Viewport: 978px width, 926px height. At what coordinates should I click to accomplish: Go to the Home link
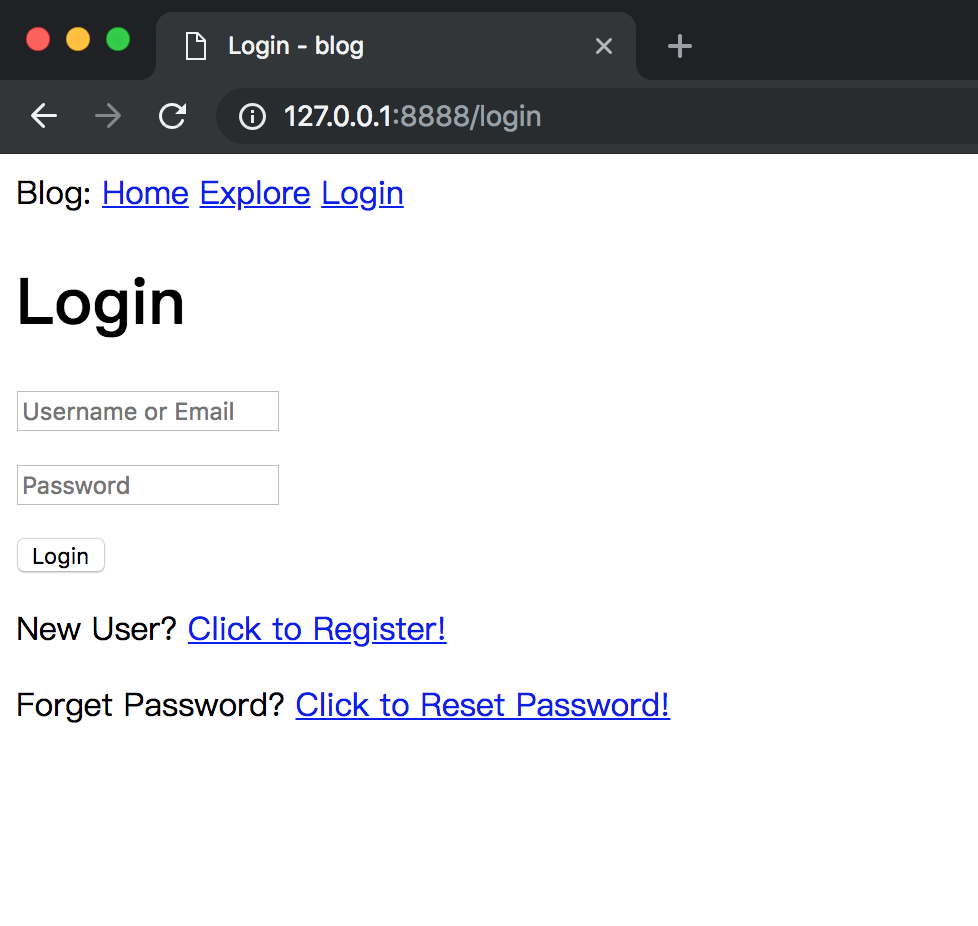tap(145, 193)
